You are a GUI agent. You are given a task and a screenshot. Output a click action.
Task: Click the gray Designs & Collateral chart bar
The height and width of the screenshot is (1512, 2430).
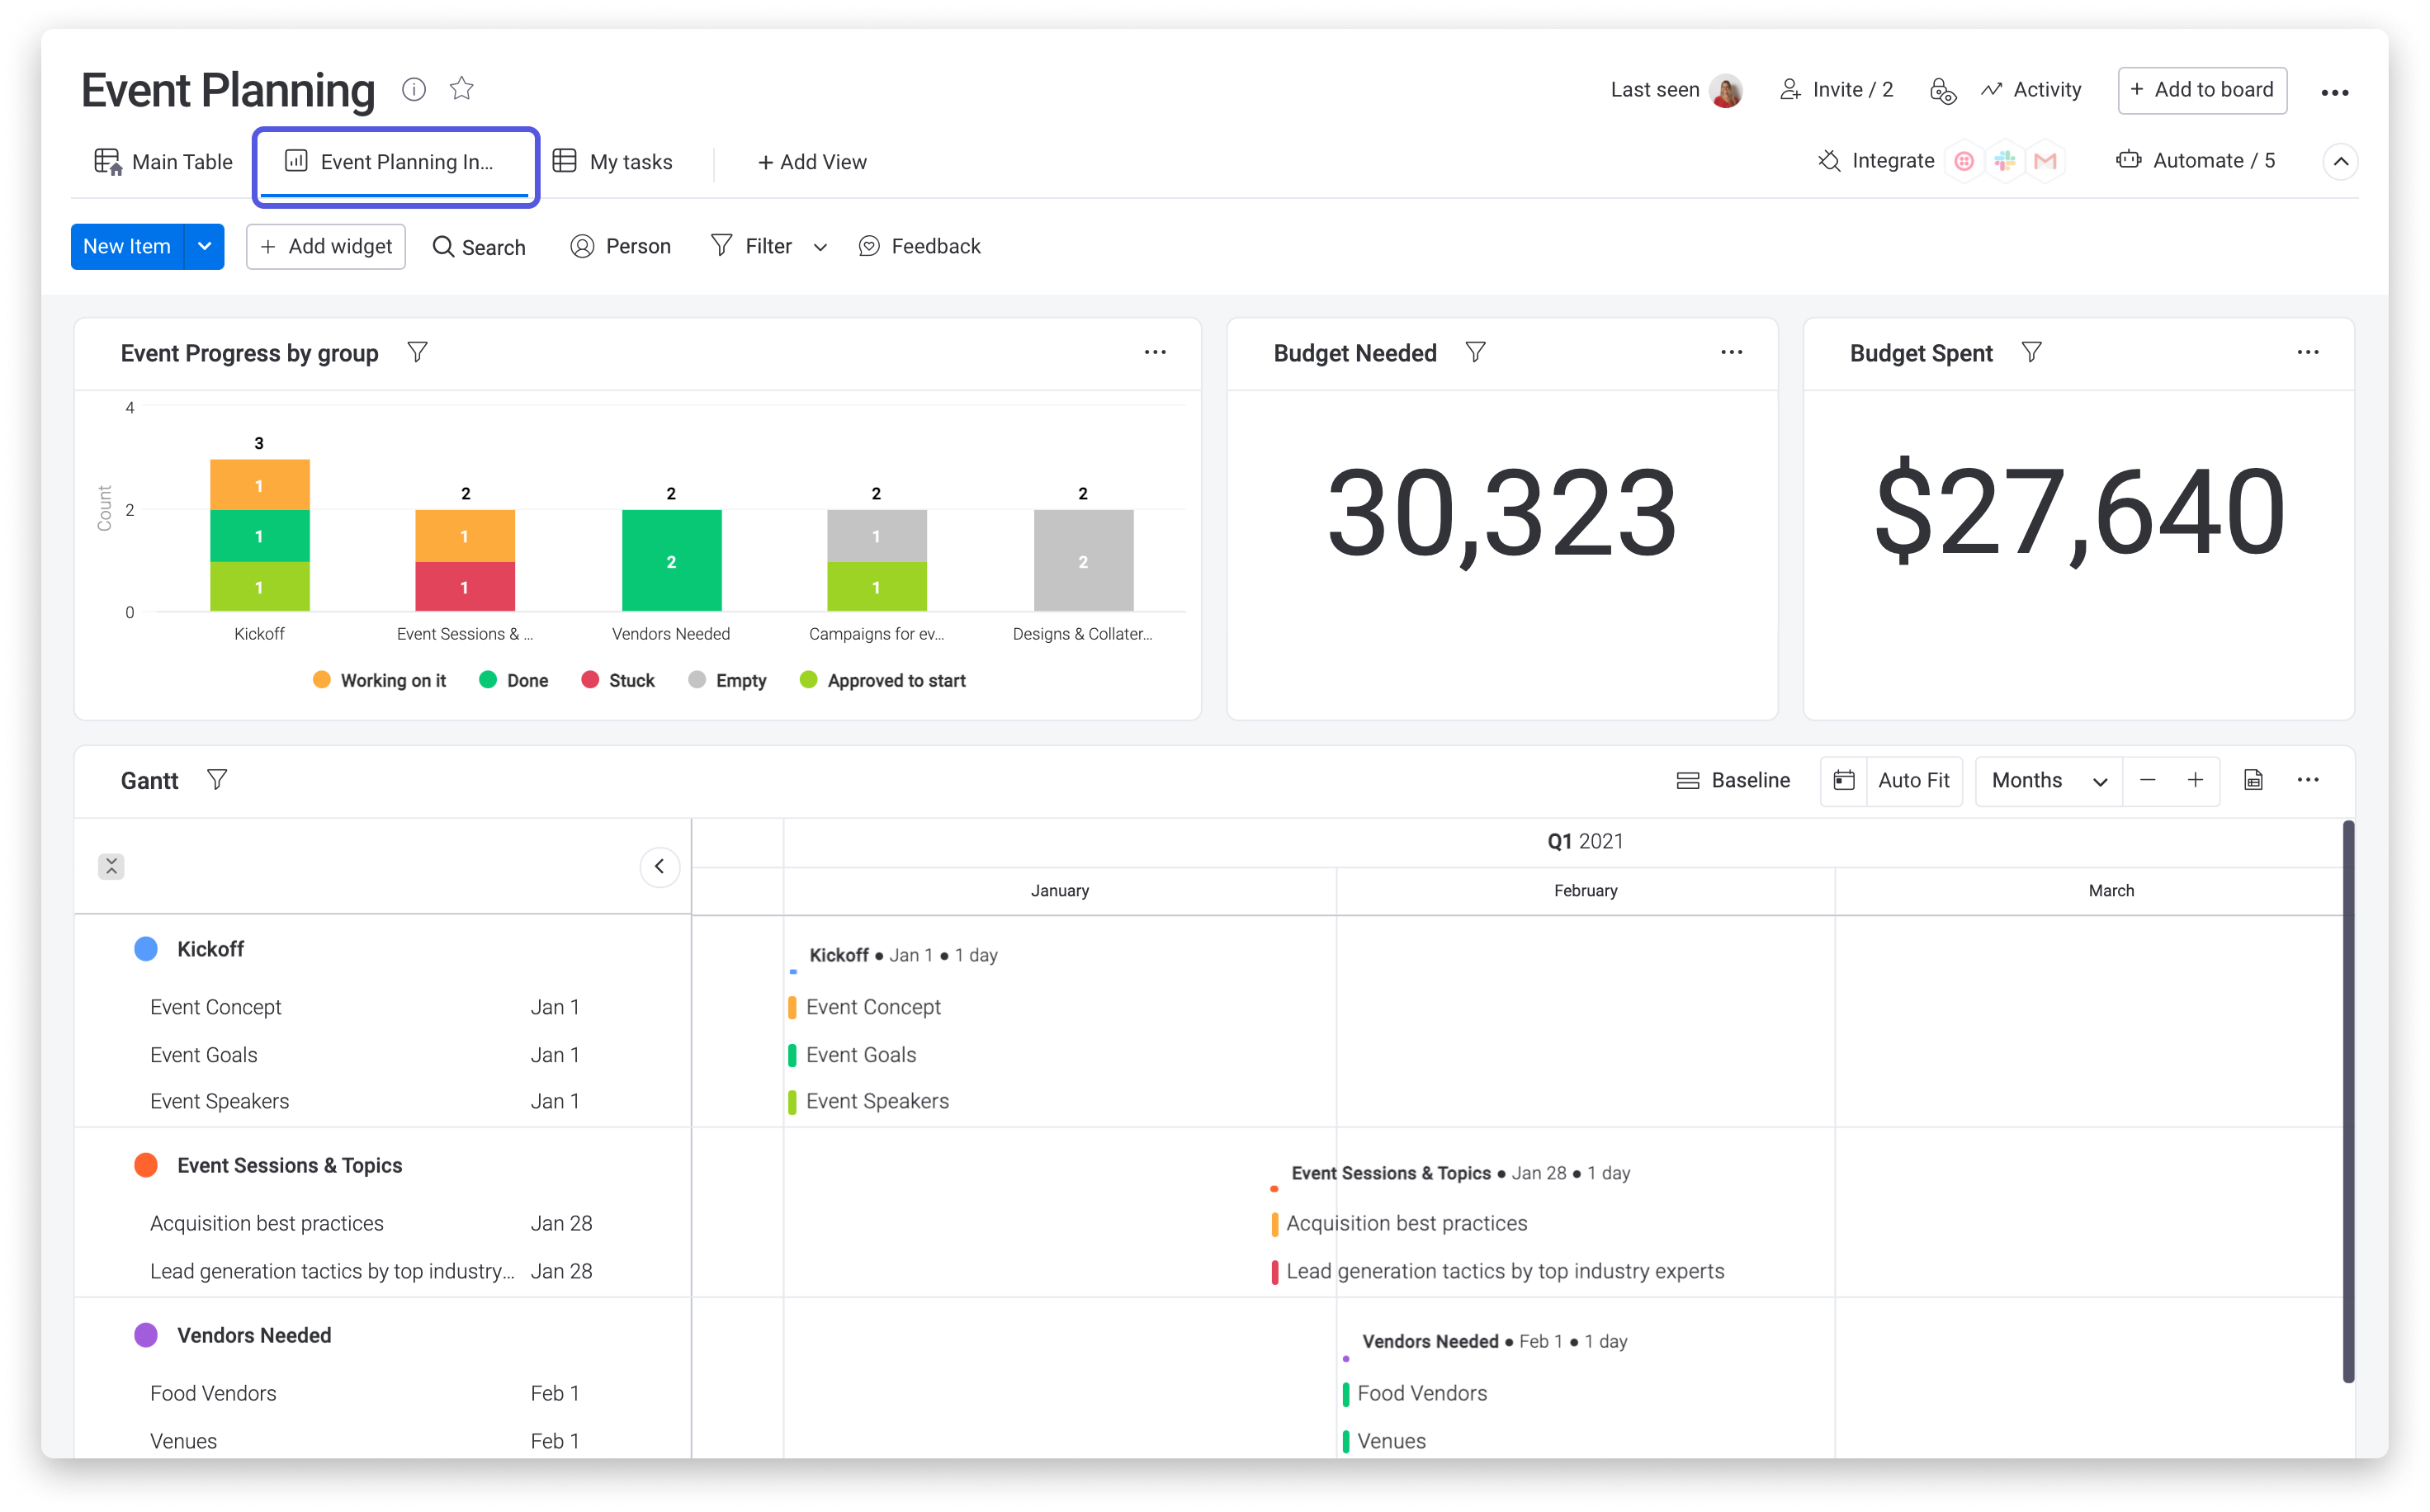pos(1083,560)
